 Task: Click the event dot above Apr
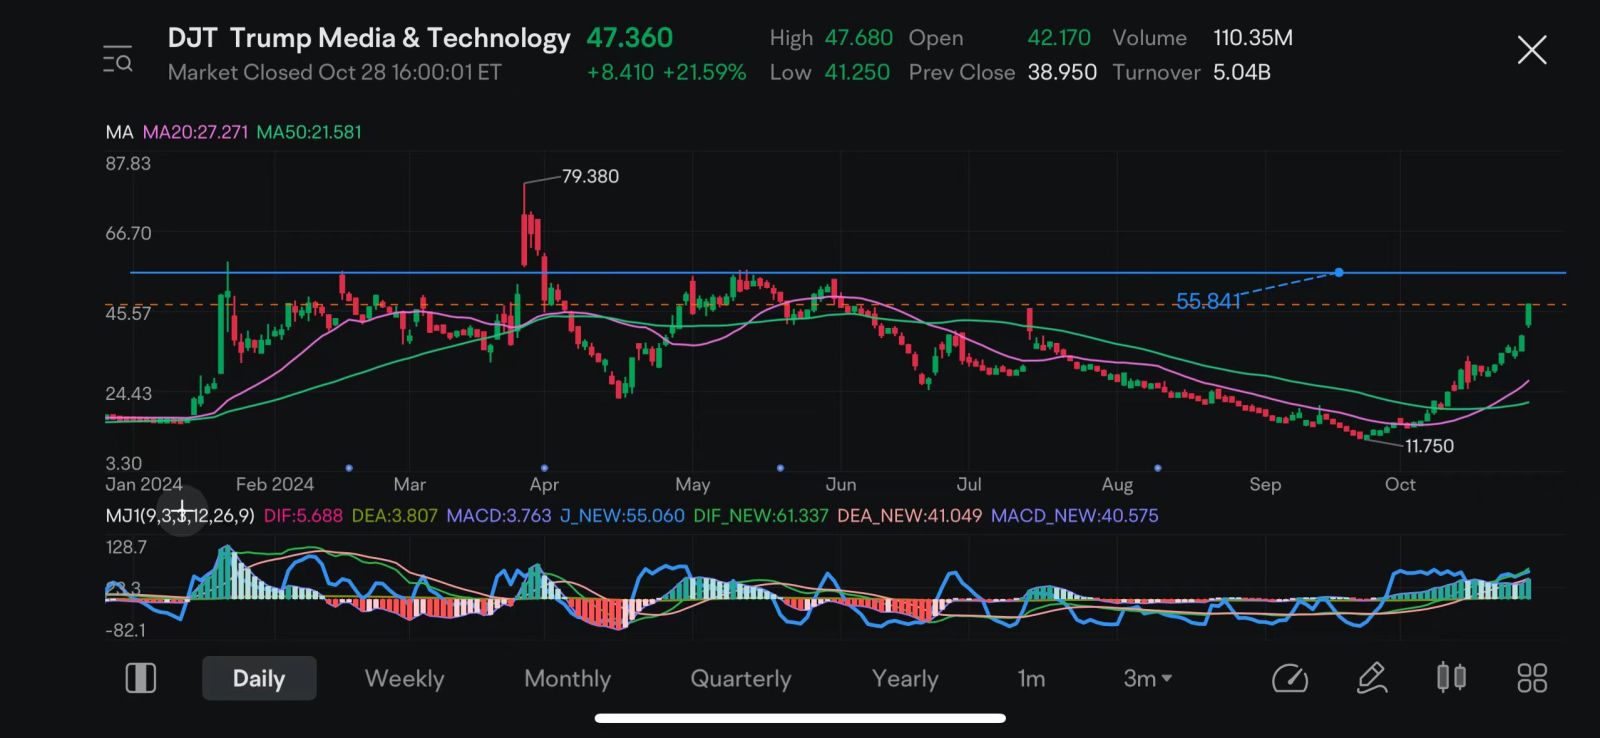click(x=544, y=468)
